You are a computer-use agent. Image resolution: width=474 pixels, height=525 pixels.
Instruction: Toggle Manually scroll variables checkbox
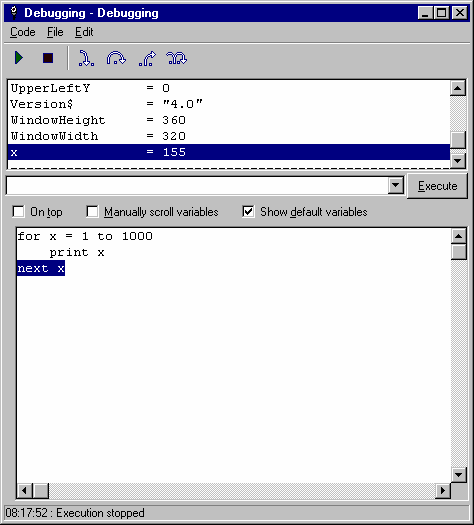92,212
